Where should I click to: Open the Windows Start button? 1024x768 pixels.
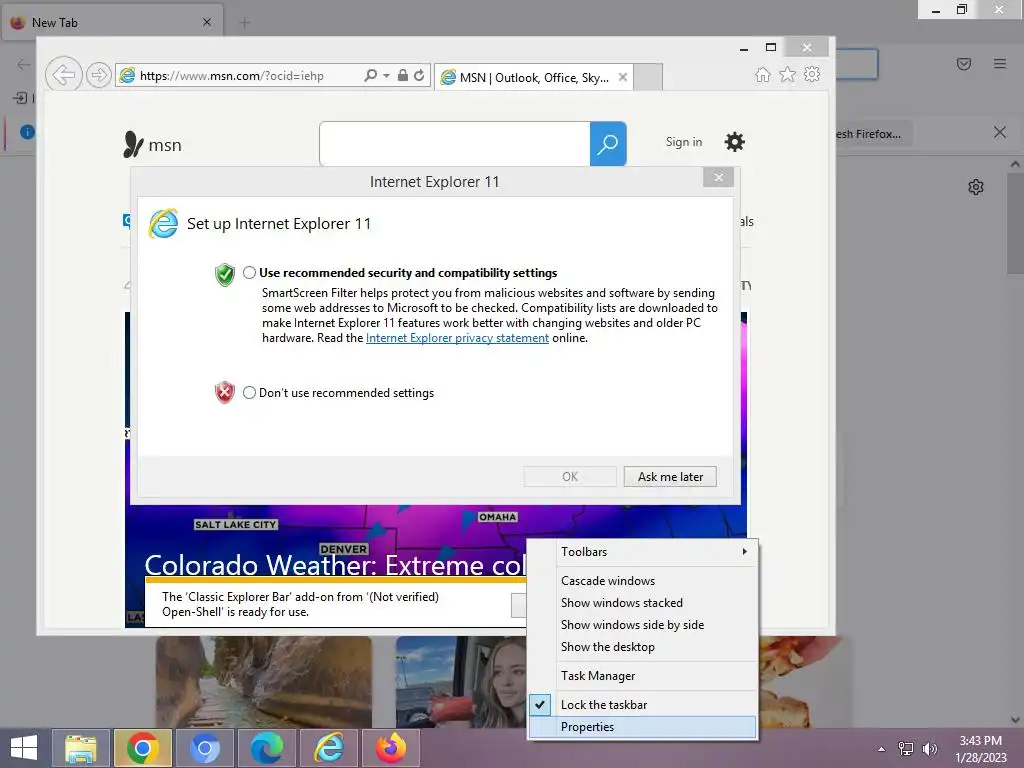tap(24, 748)
